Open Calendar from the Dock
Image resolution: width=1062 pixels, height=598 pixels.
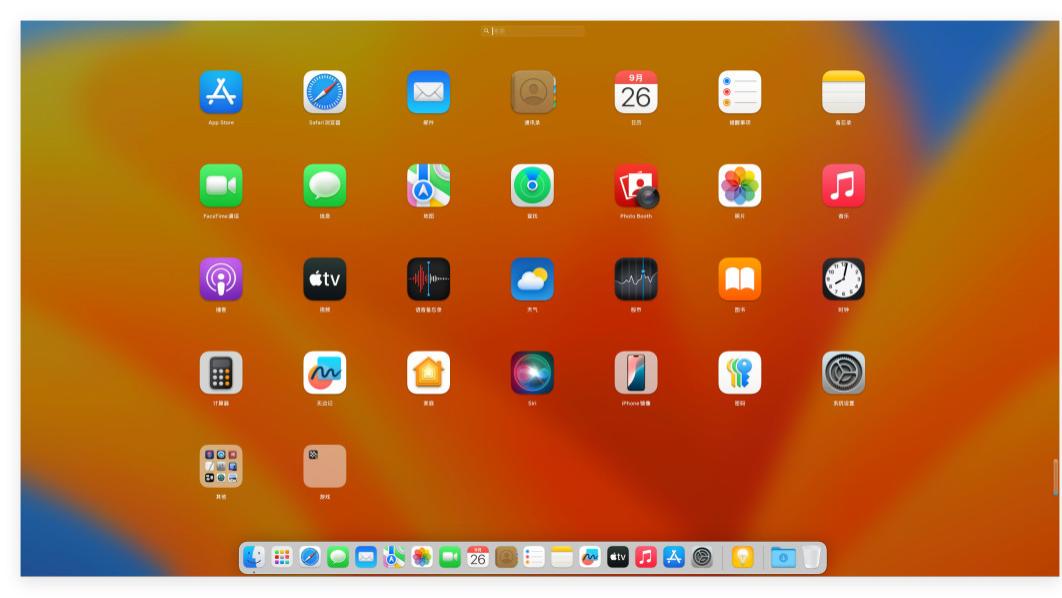pos(477,557)
